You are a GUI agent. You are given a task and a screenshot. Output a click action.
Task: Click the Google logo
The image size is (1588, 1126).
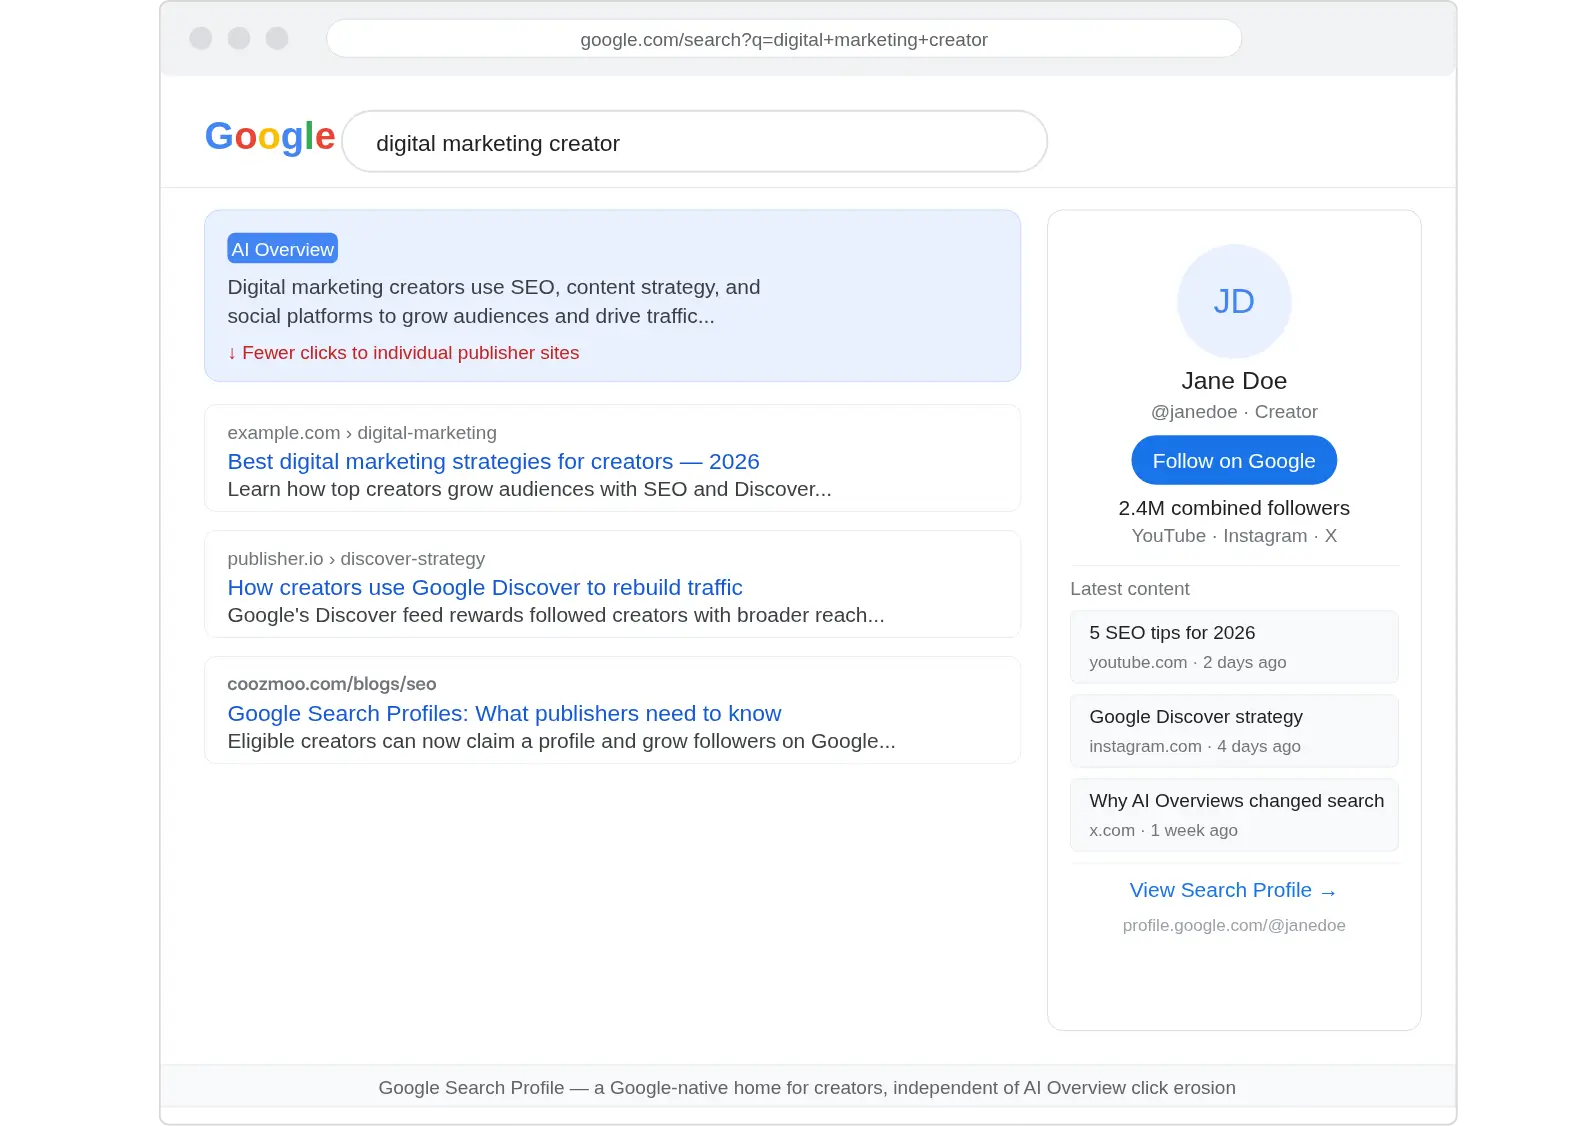tap(270, 137)
